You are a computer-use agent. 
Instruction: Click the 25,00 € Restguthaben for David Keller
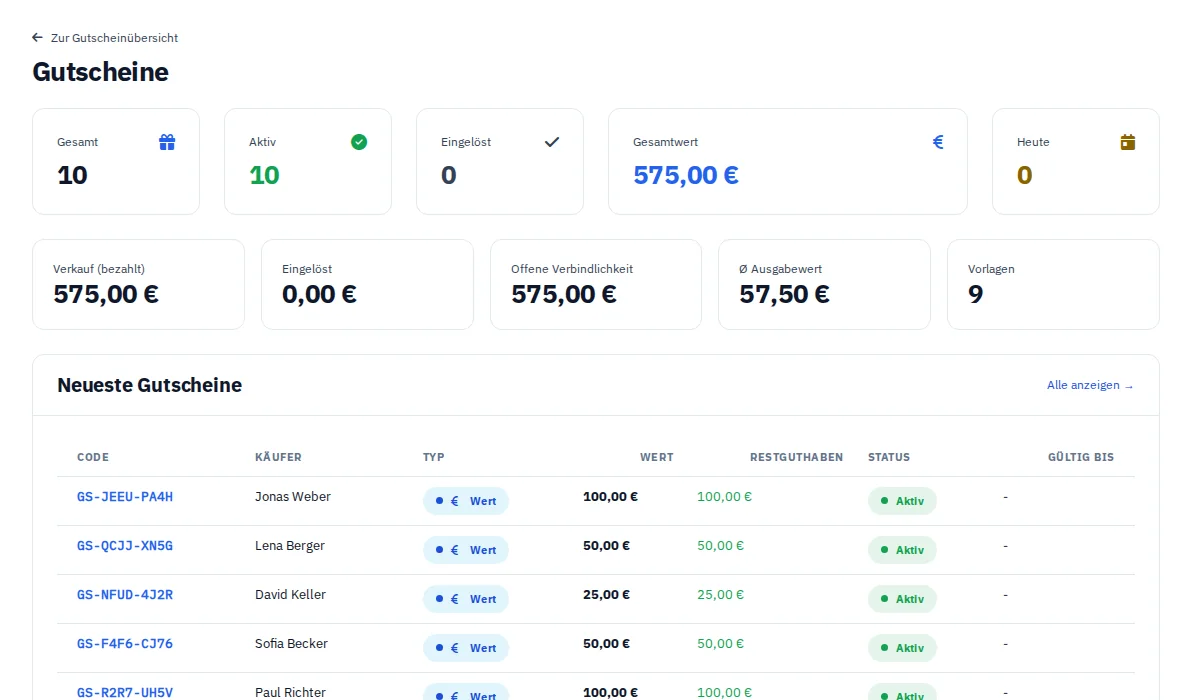[x=721, y=595]
